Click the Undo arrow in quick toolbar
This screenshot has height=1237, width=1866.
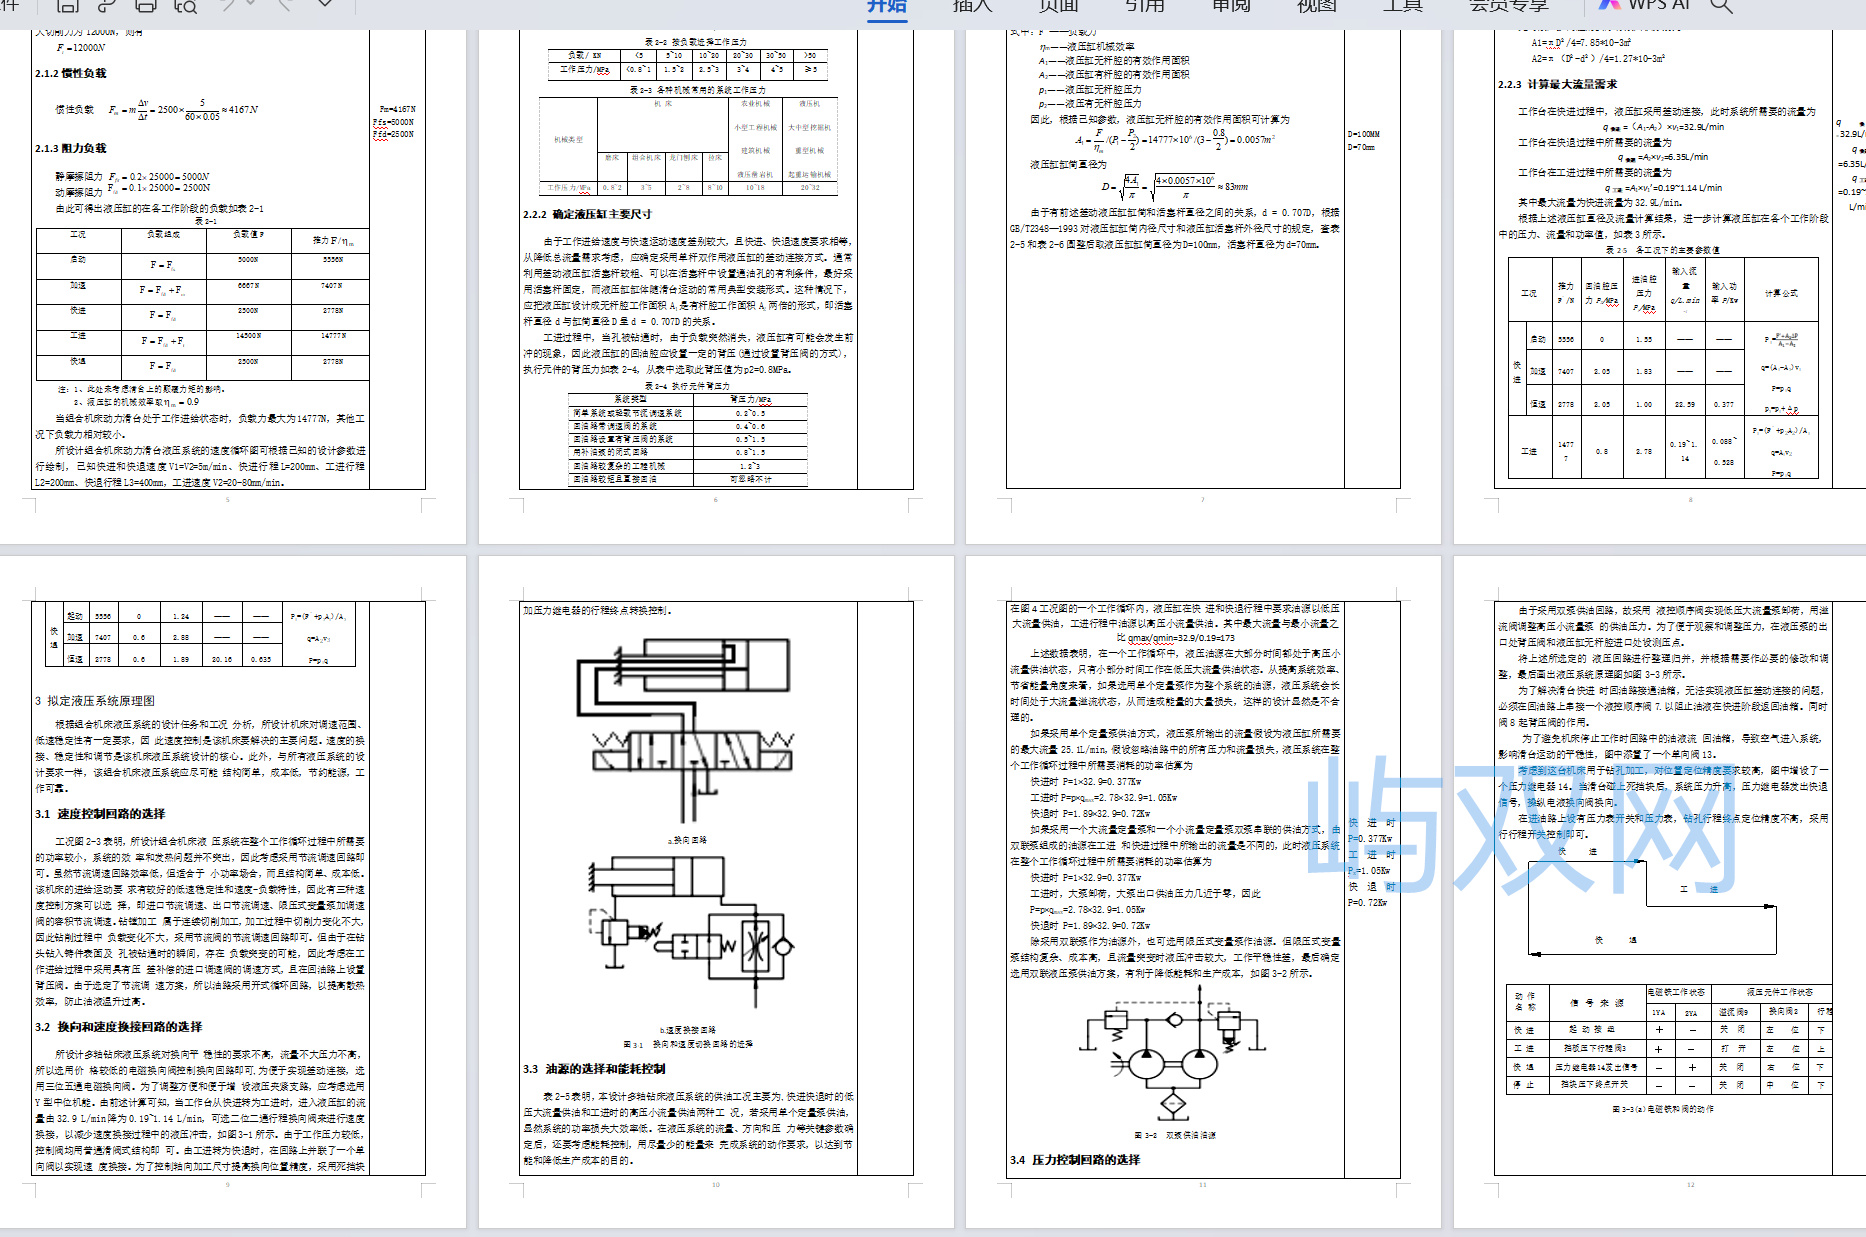point(229,5)
